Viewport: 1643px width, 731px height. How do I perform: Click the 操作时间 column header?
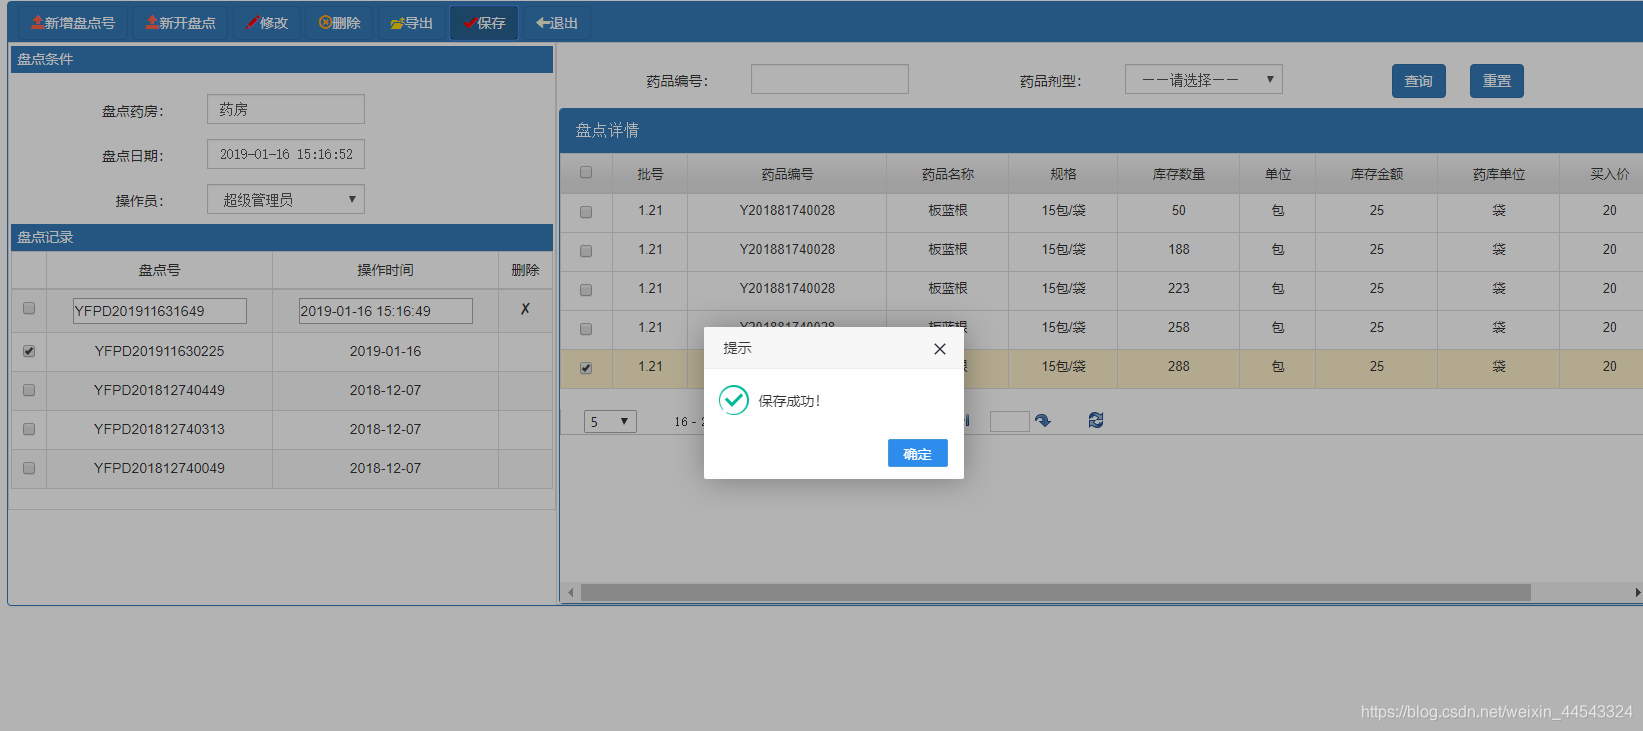click(385, 270)
